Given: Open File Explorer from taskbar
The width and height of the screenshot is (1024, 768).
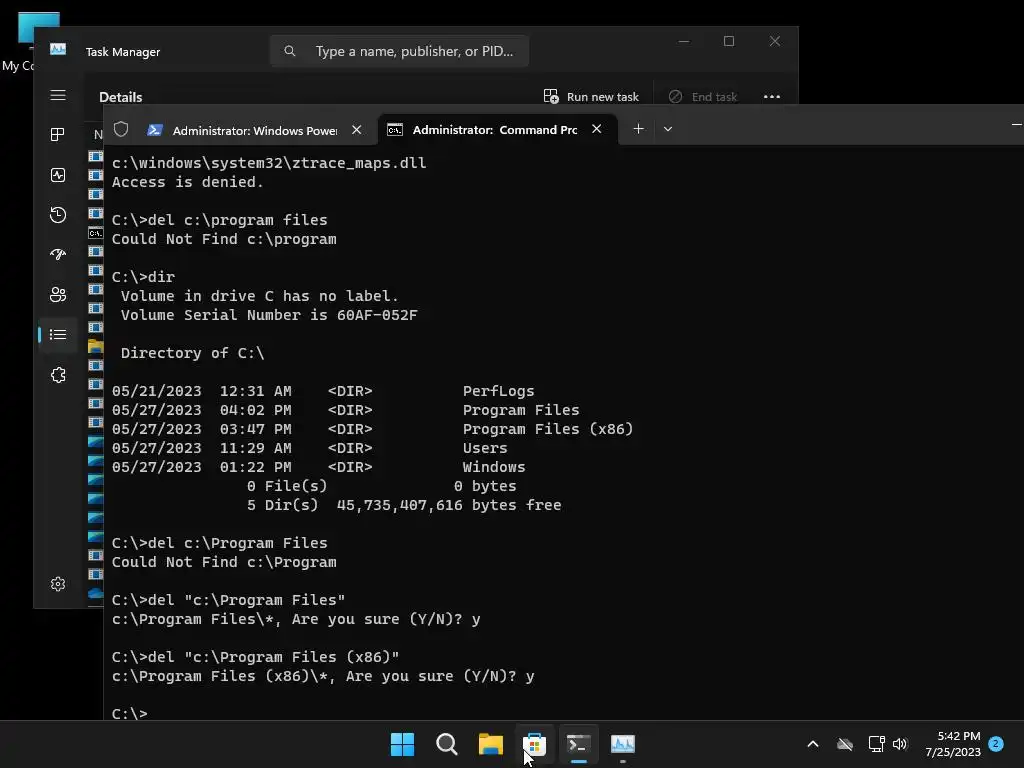Looking at the screenshot, I should (x=490, y=744).
